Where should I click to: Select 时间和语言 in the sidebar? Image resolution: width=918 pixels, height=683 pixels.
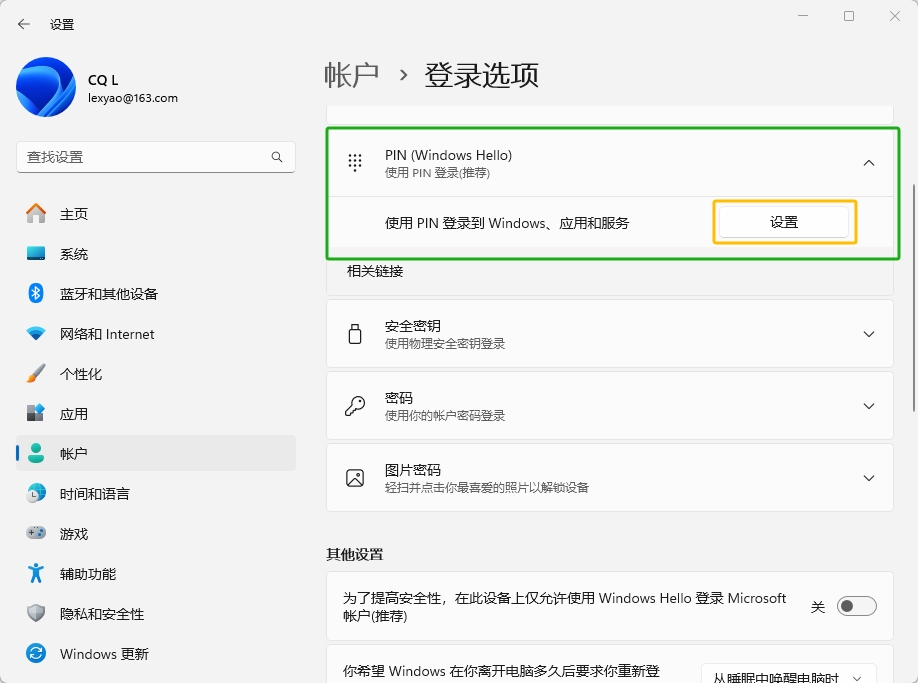(x=94, y=494)
